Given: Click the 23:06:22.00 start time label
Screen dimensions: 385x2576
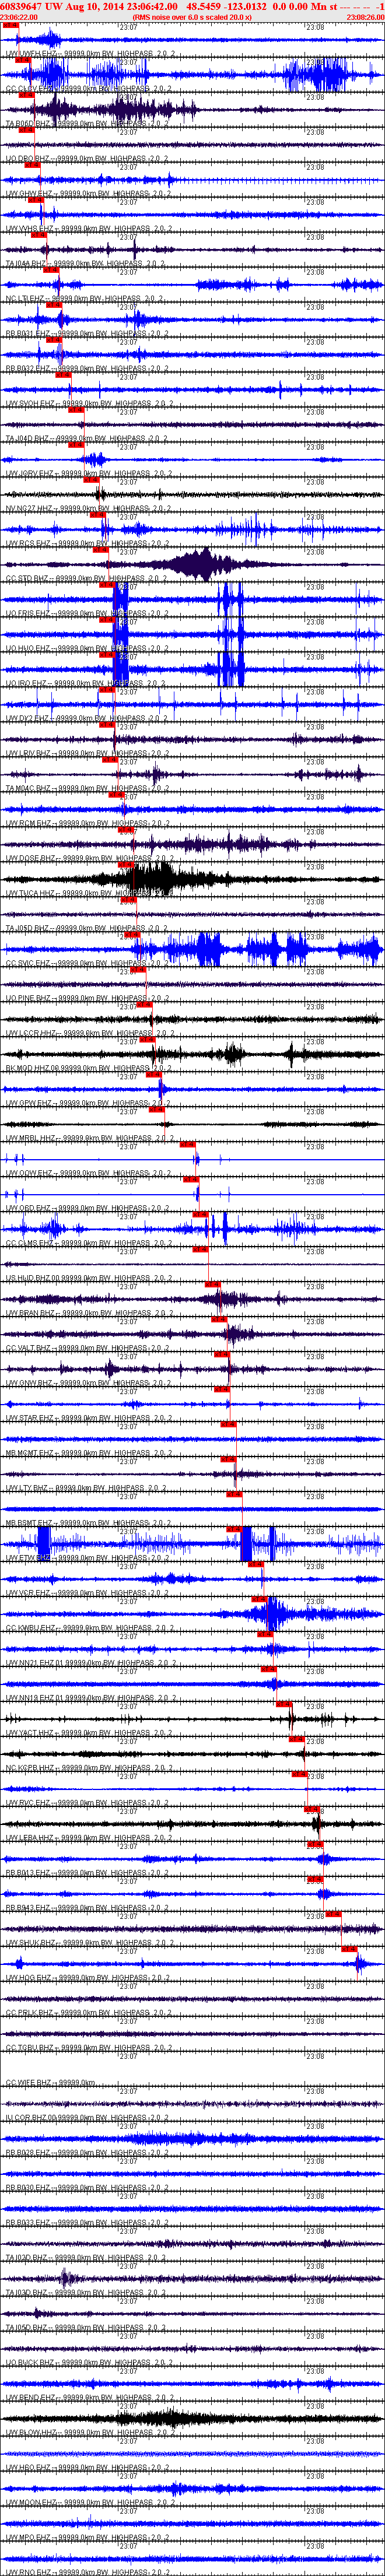Looking at the screenshot, I should click(19, 17).
